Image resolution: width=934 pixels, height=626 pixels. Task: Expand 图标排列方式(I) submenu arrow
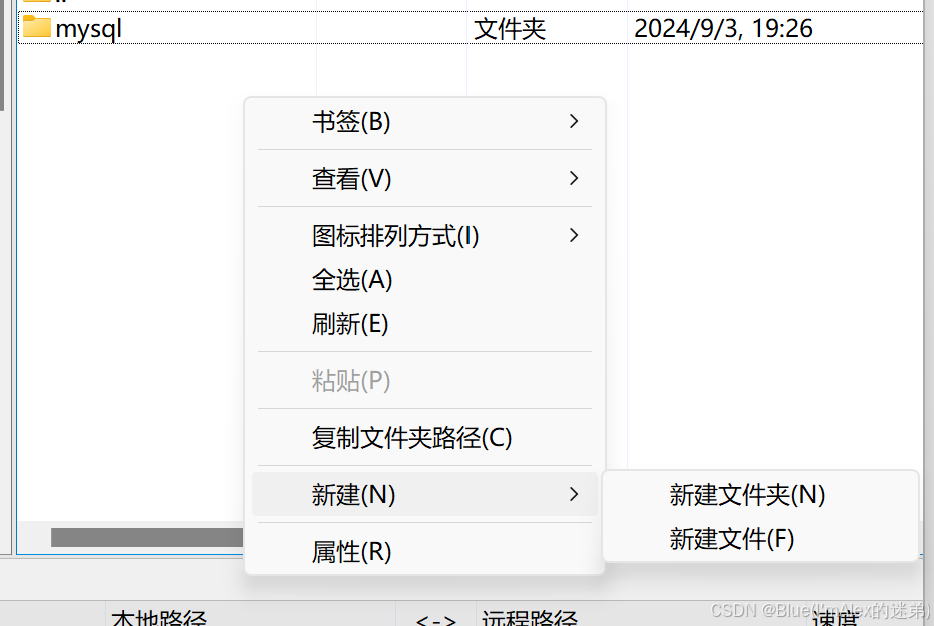tap(574, 235)
